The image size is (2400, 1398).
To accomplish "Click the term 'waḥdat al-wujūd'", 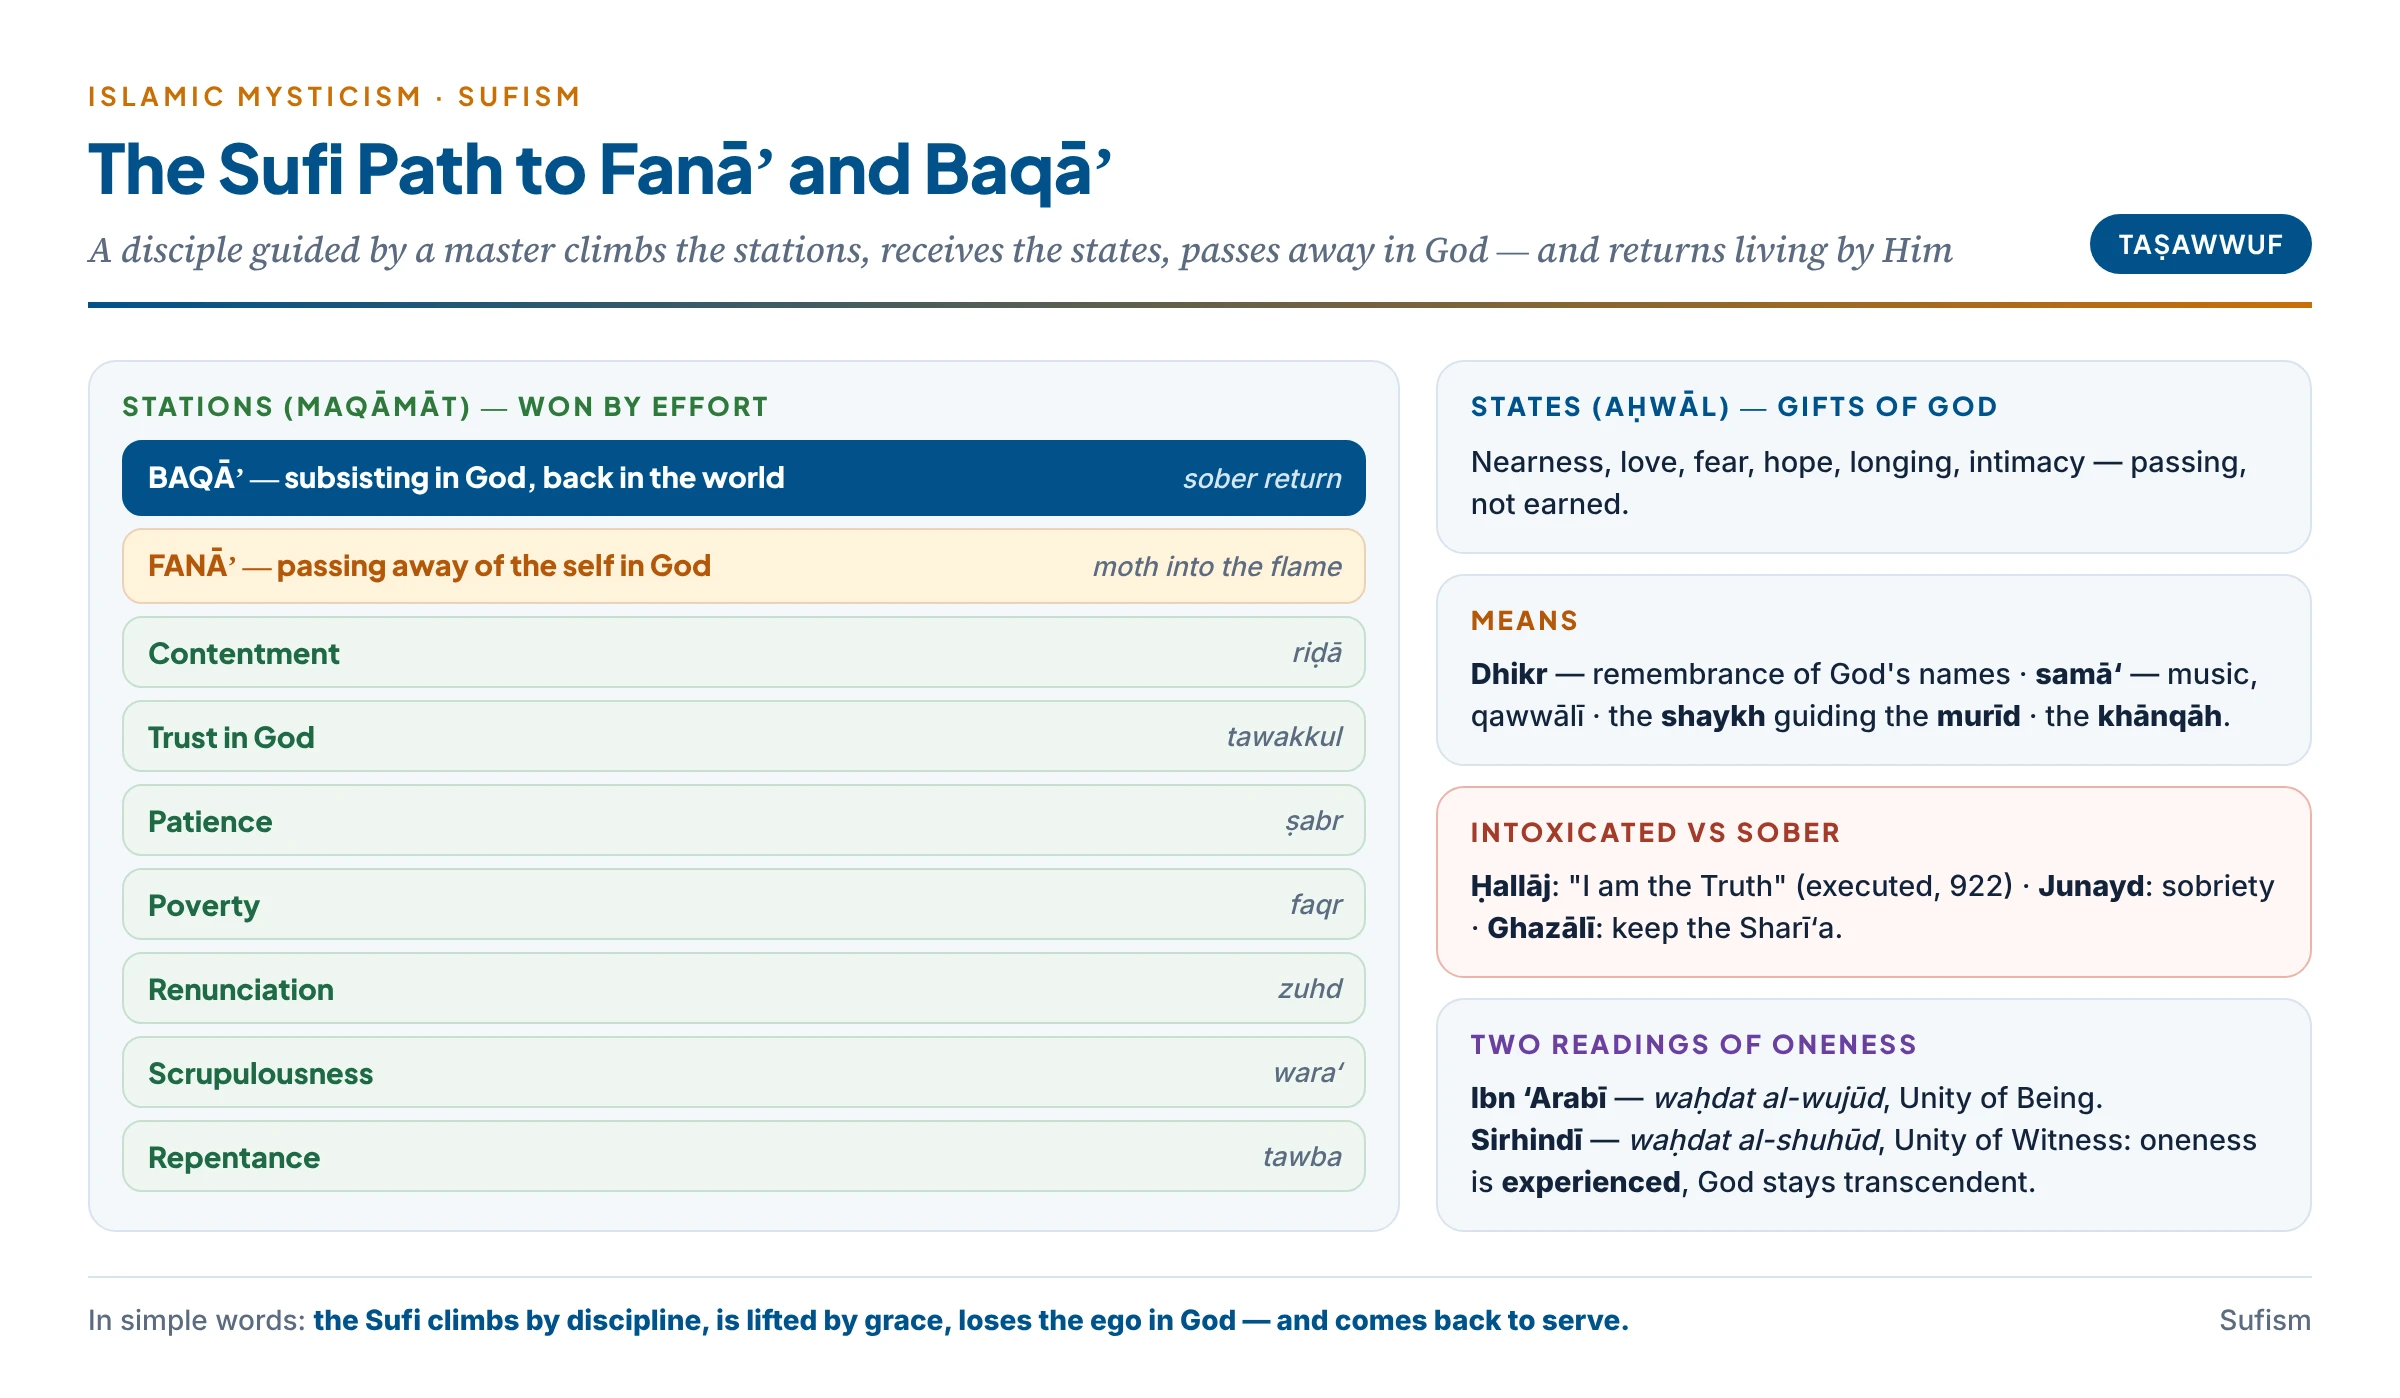I will pyautogui.click(x=1768, y=1099).
